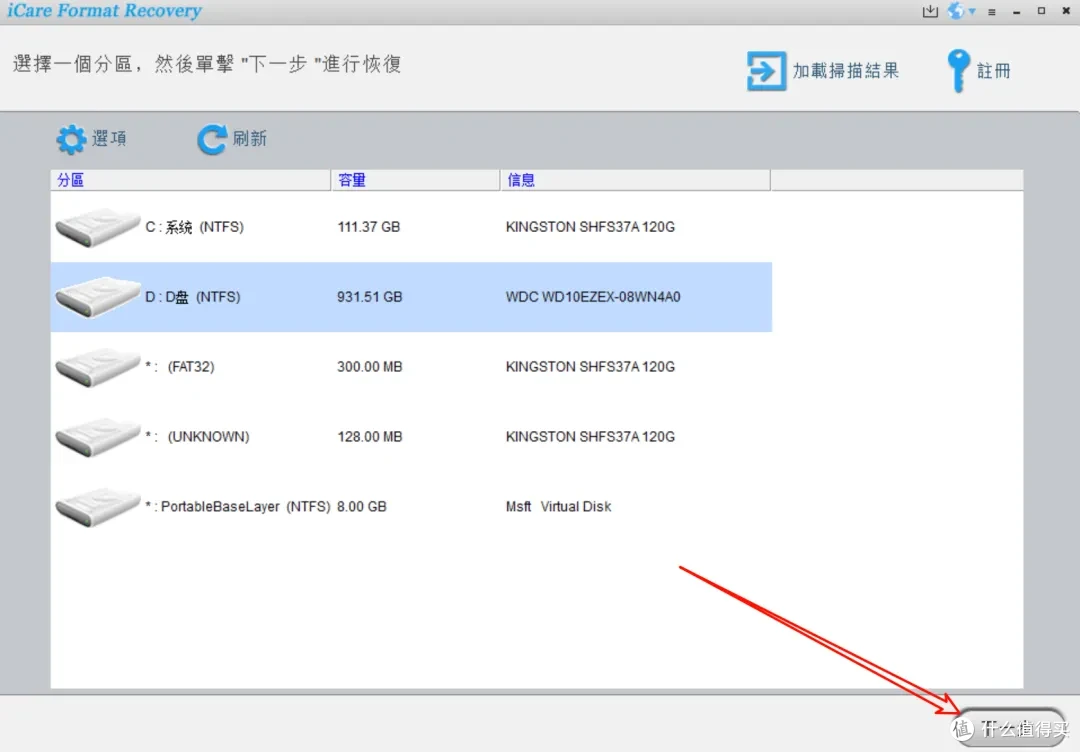Close the iCare Format Recovery window
The width and height of the screenshot is (1080, 752).
click(1066, 11)
